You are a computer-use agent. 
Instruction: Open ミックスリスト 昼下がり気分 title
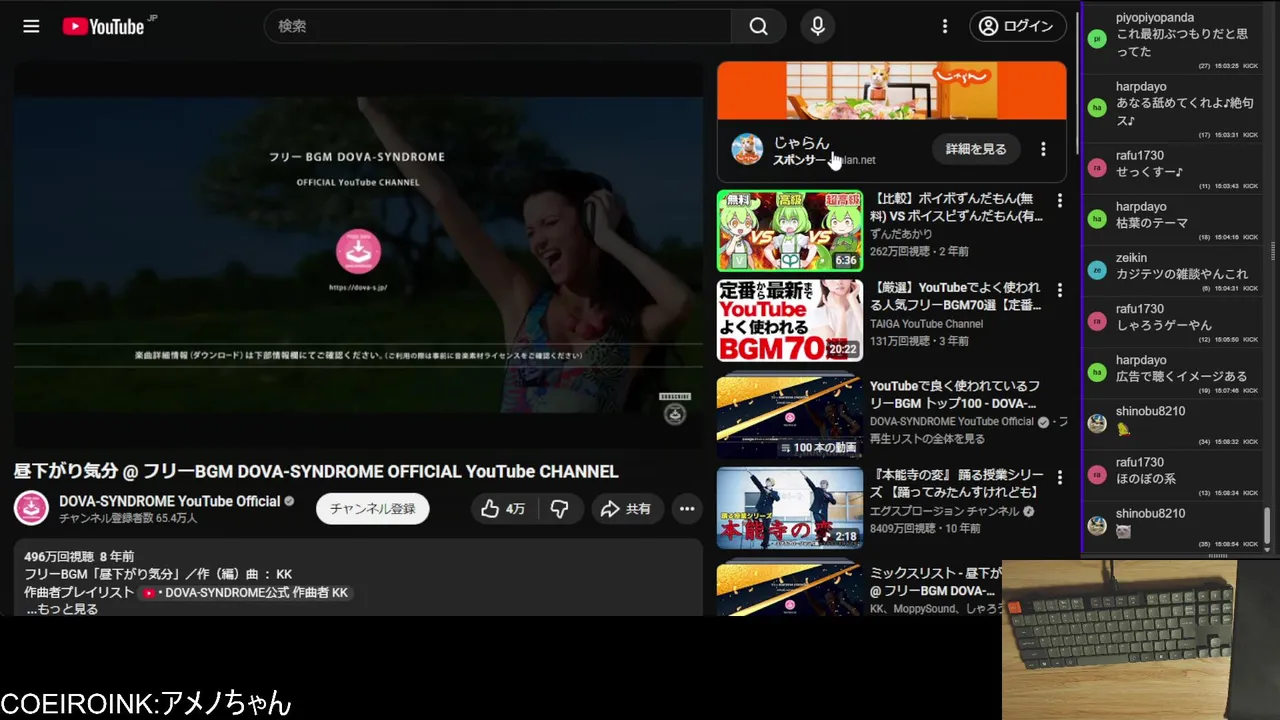click(936, 582)
